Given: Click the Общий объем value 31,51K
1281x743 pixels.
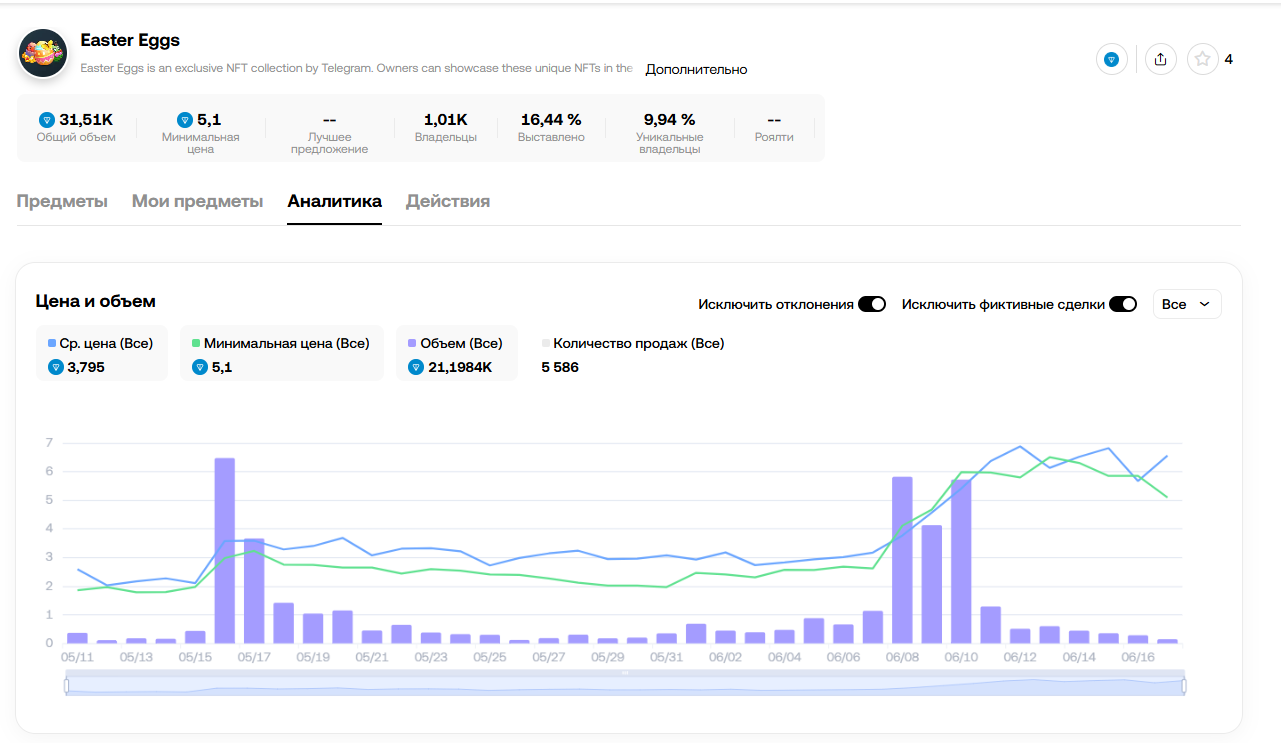Looking at the screenshot, I should [87, 120].
